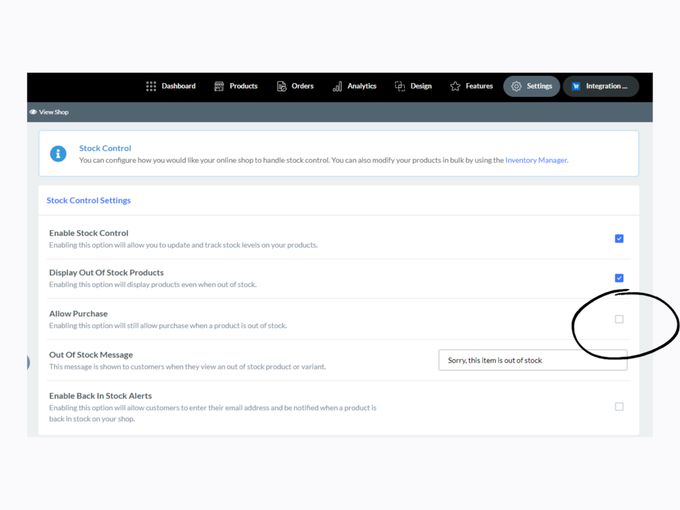Click the Products icon in navigation
This screenshot has height=510, width=680.
click(219, 86)
